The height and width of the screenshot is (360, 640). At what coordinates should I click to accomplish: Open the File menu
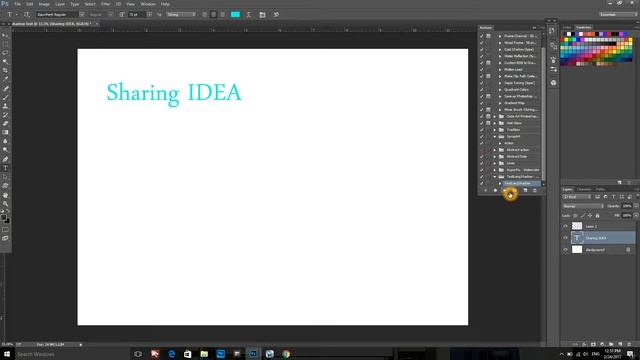(x=18, y=4)
